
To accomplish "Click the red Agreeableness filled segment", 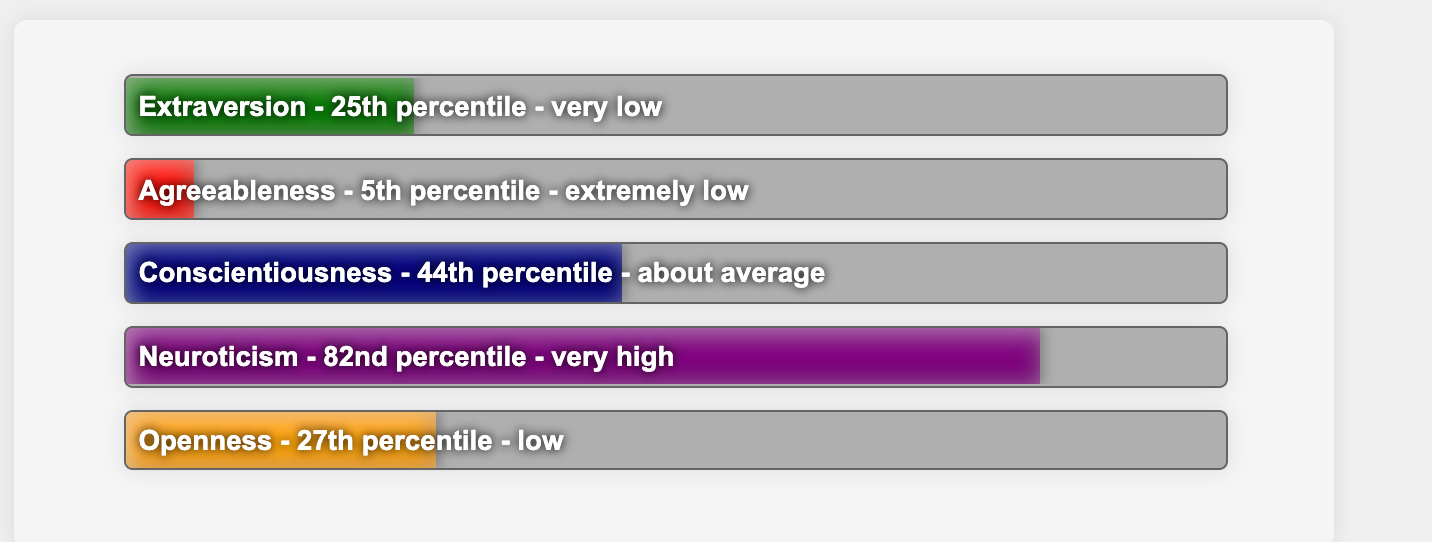I will click(x=160, y=189).
